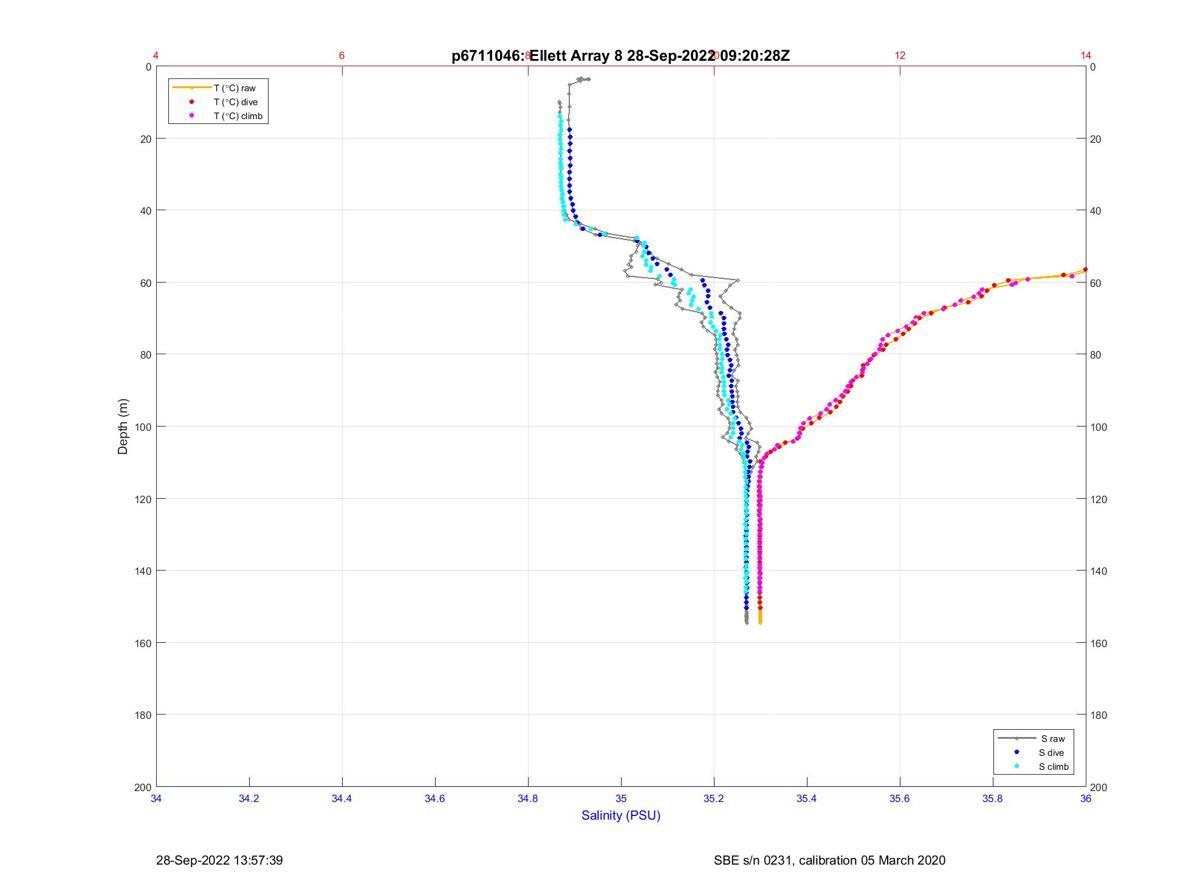The width and height of the screenshot is (1200, 885).
Task: Click the 'Depth (m)' axis label
Action: pos(124,426)
